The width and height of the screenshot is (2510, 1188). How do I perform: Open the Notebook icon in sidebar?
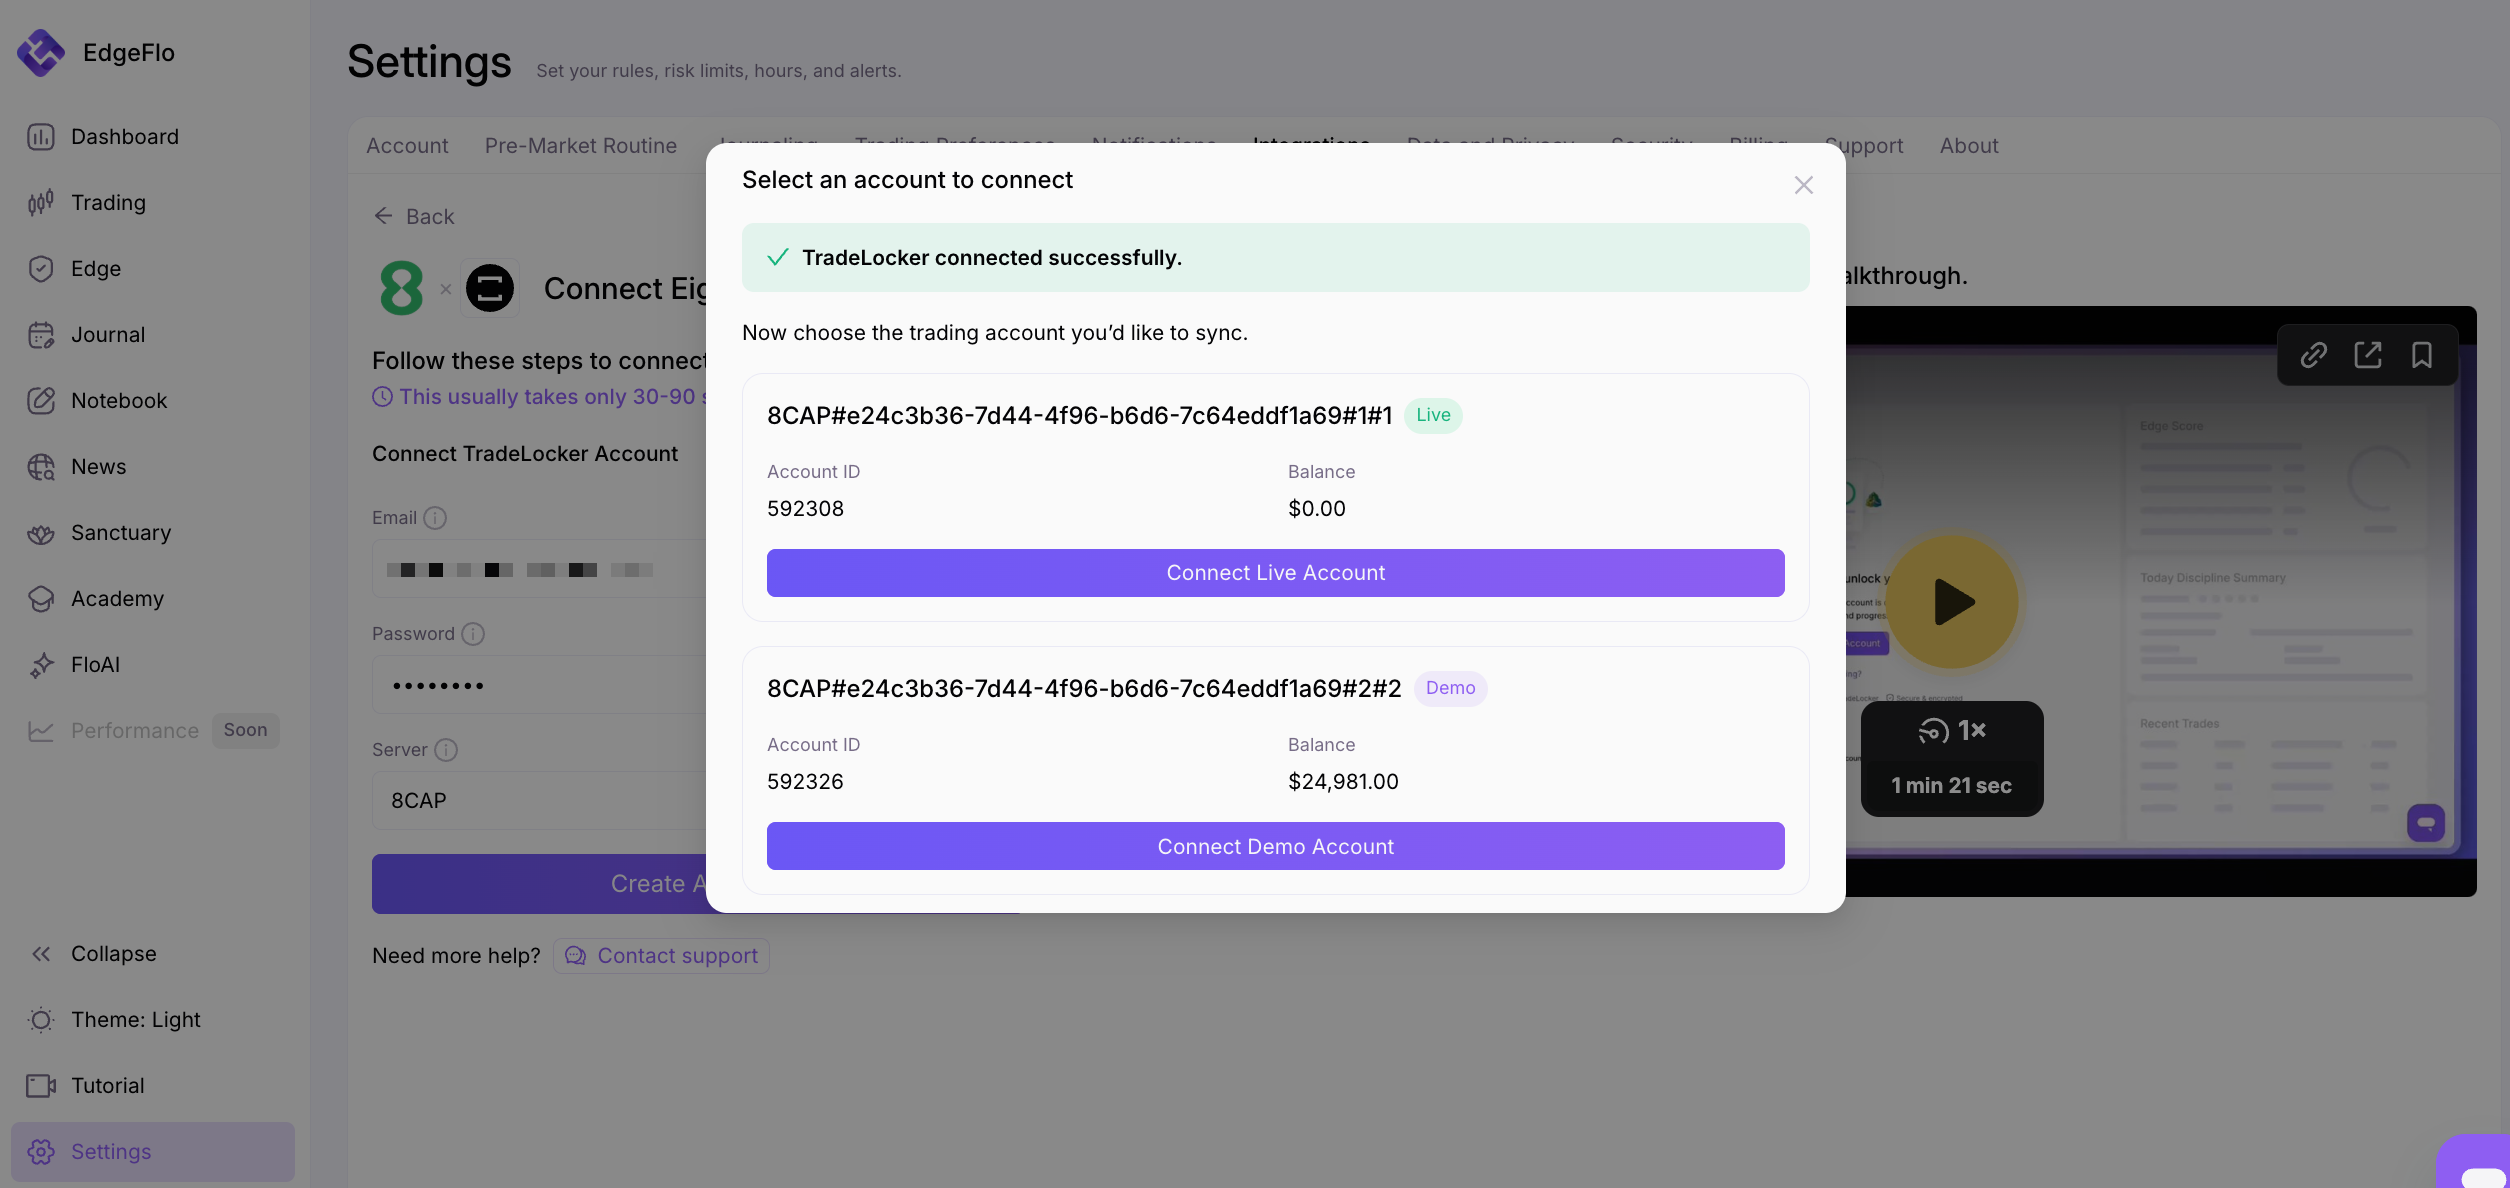click(41, 401)
